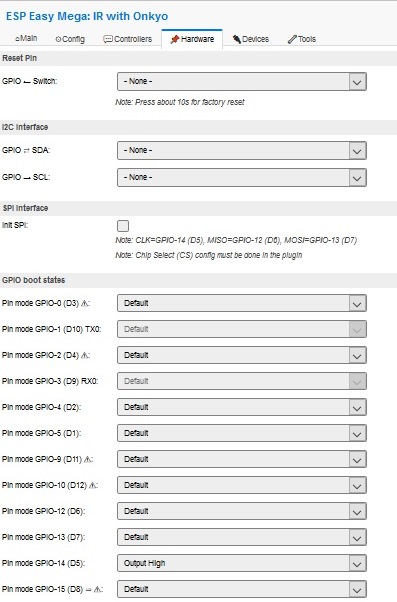Expand the I2C SDA pin dropdown

pyautogui.click(x=242, y=150)
